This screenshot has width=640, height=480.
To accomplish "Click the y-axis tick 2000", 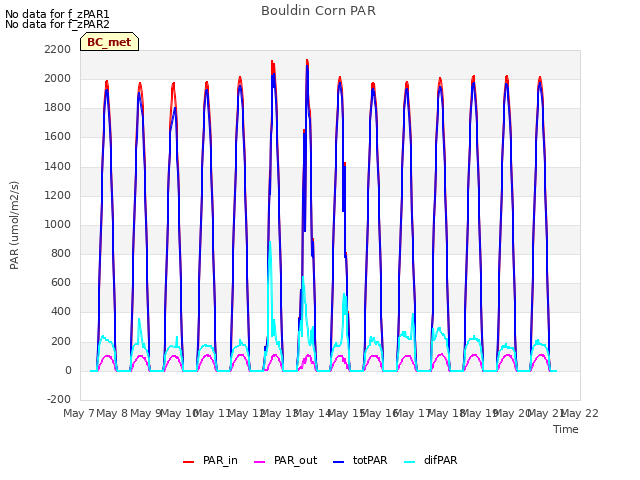I will [x=58, y=78].
